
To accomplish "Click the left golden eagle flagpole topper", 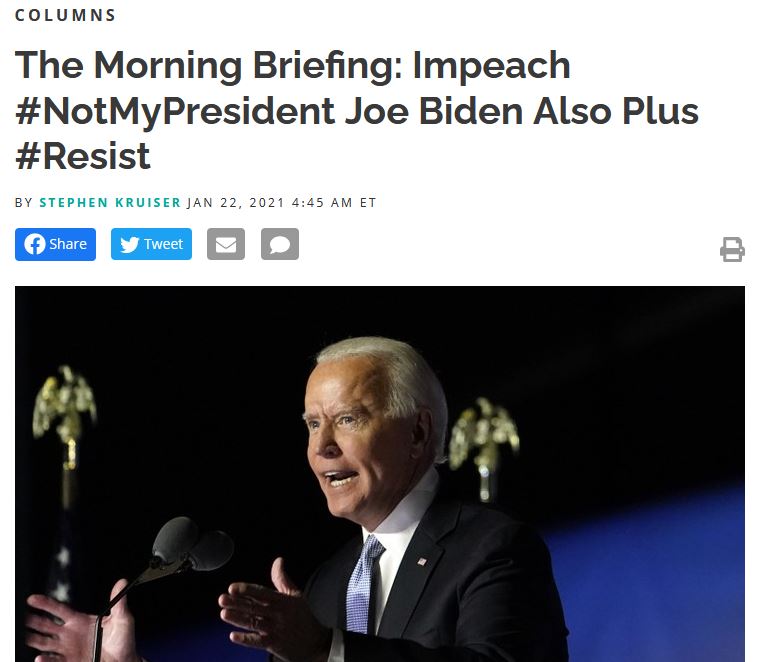I will coord(64,405).
